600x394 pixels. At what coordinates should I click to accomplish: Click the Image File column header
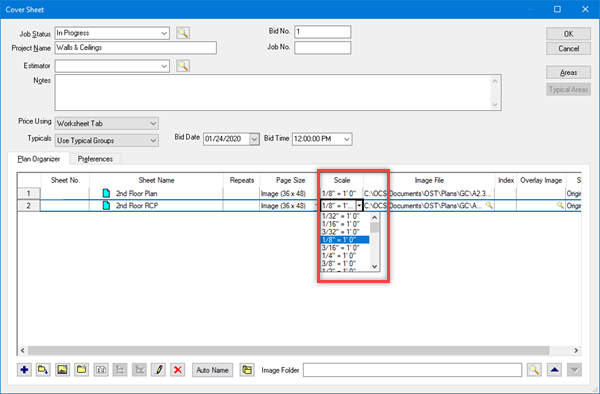point(429,180)
